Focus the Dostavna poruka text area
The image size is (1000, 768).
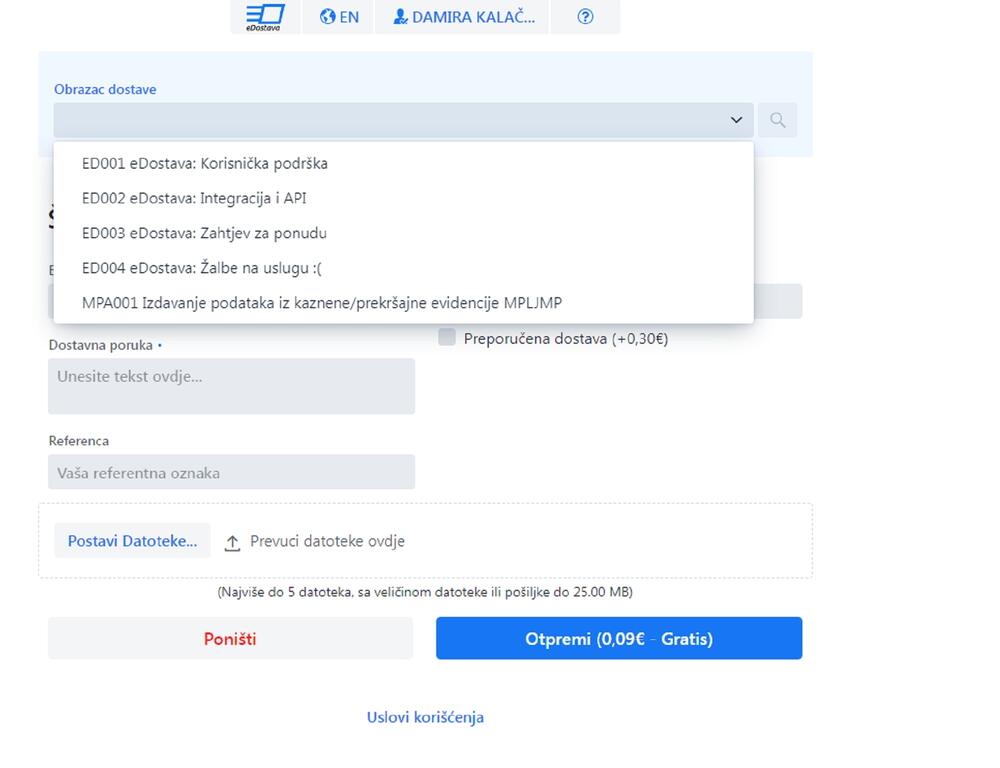coord(231,386)
